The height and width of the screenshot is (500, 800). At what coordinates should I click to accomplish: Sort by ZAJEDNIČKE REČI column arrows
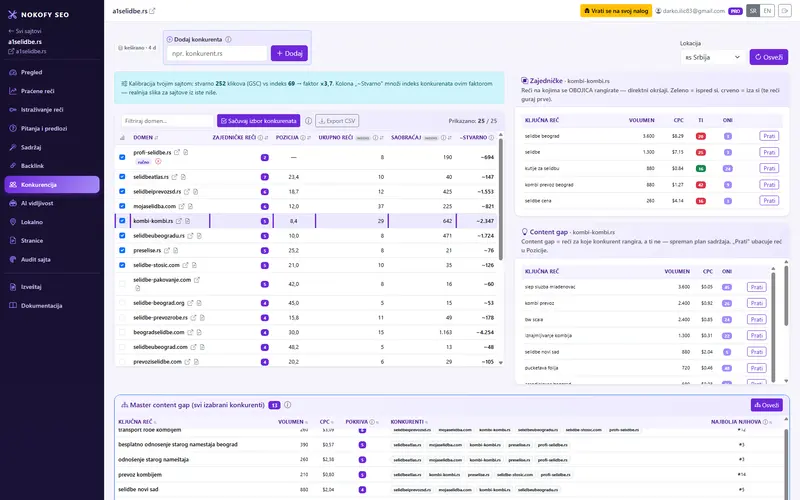click(x=267, y=138)
